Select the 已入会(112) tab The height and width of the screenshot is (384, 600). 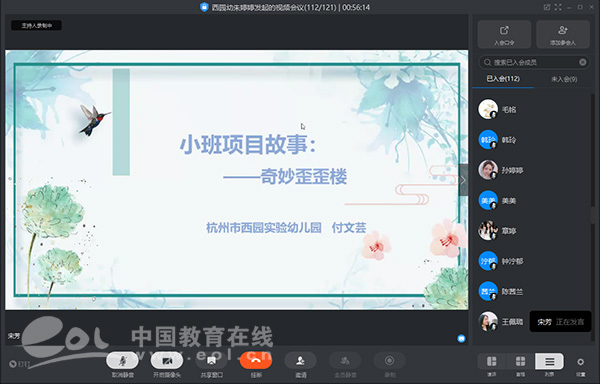503,79
